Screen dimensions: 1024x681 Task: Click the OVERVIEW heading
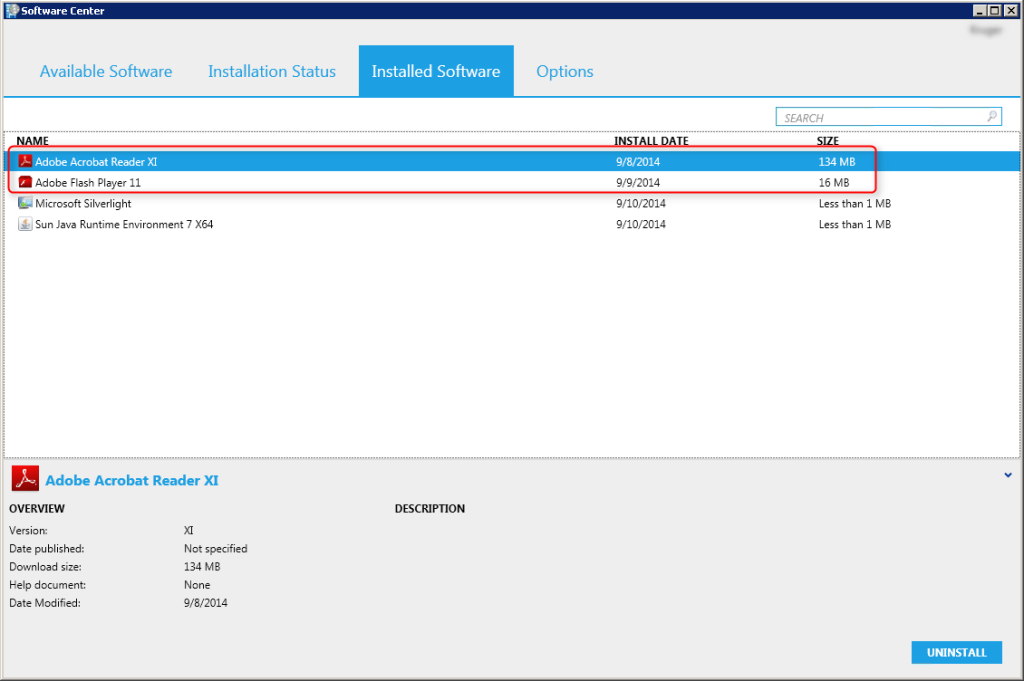pos(37,509)
